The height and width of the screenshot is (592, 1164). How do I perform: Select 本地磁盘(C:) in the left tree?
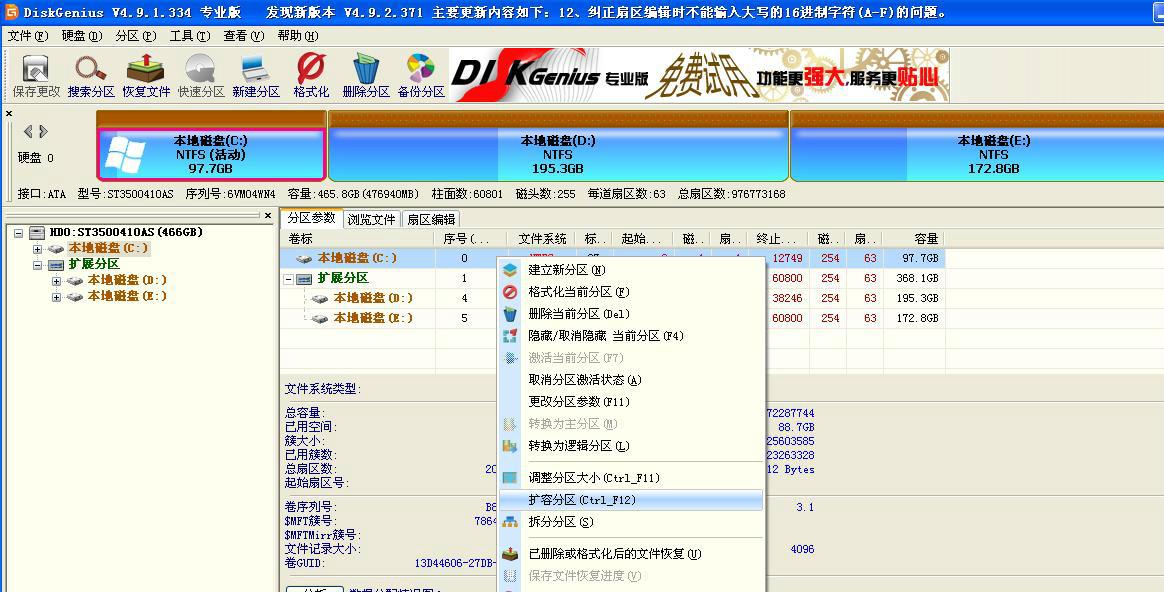[x=108, y=248]
